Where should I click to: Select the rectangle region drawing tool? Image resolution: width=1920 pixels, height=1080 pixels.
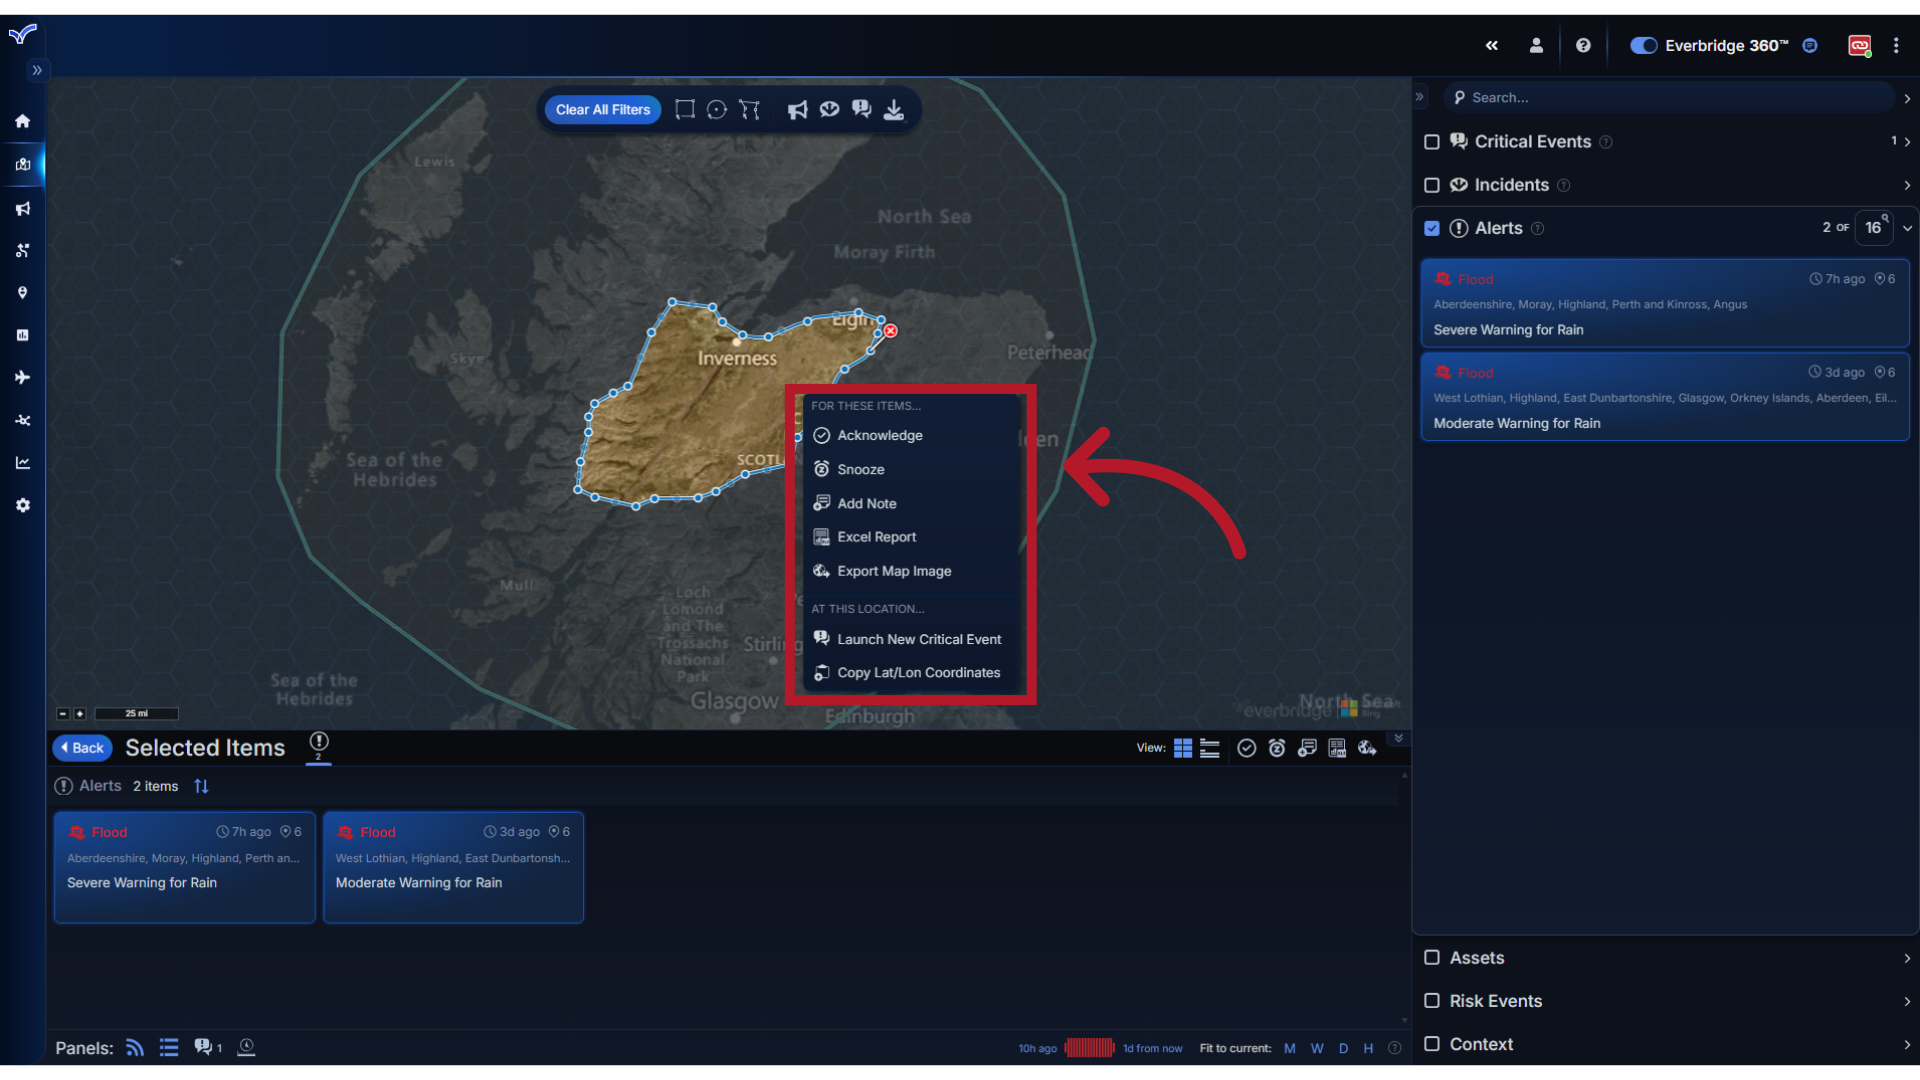(x=685, y=110)
